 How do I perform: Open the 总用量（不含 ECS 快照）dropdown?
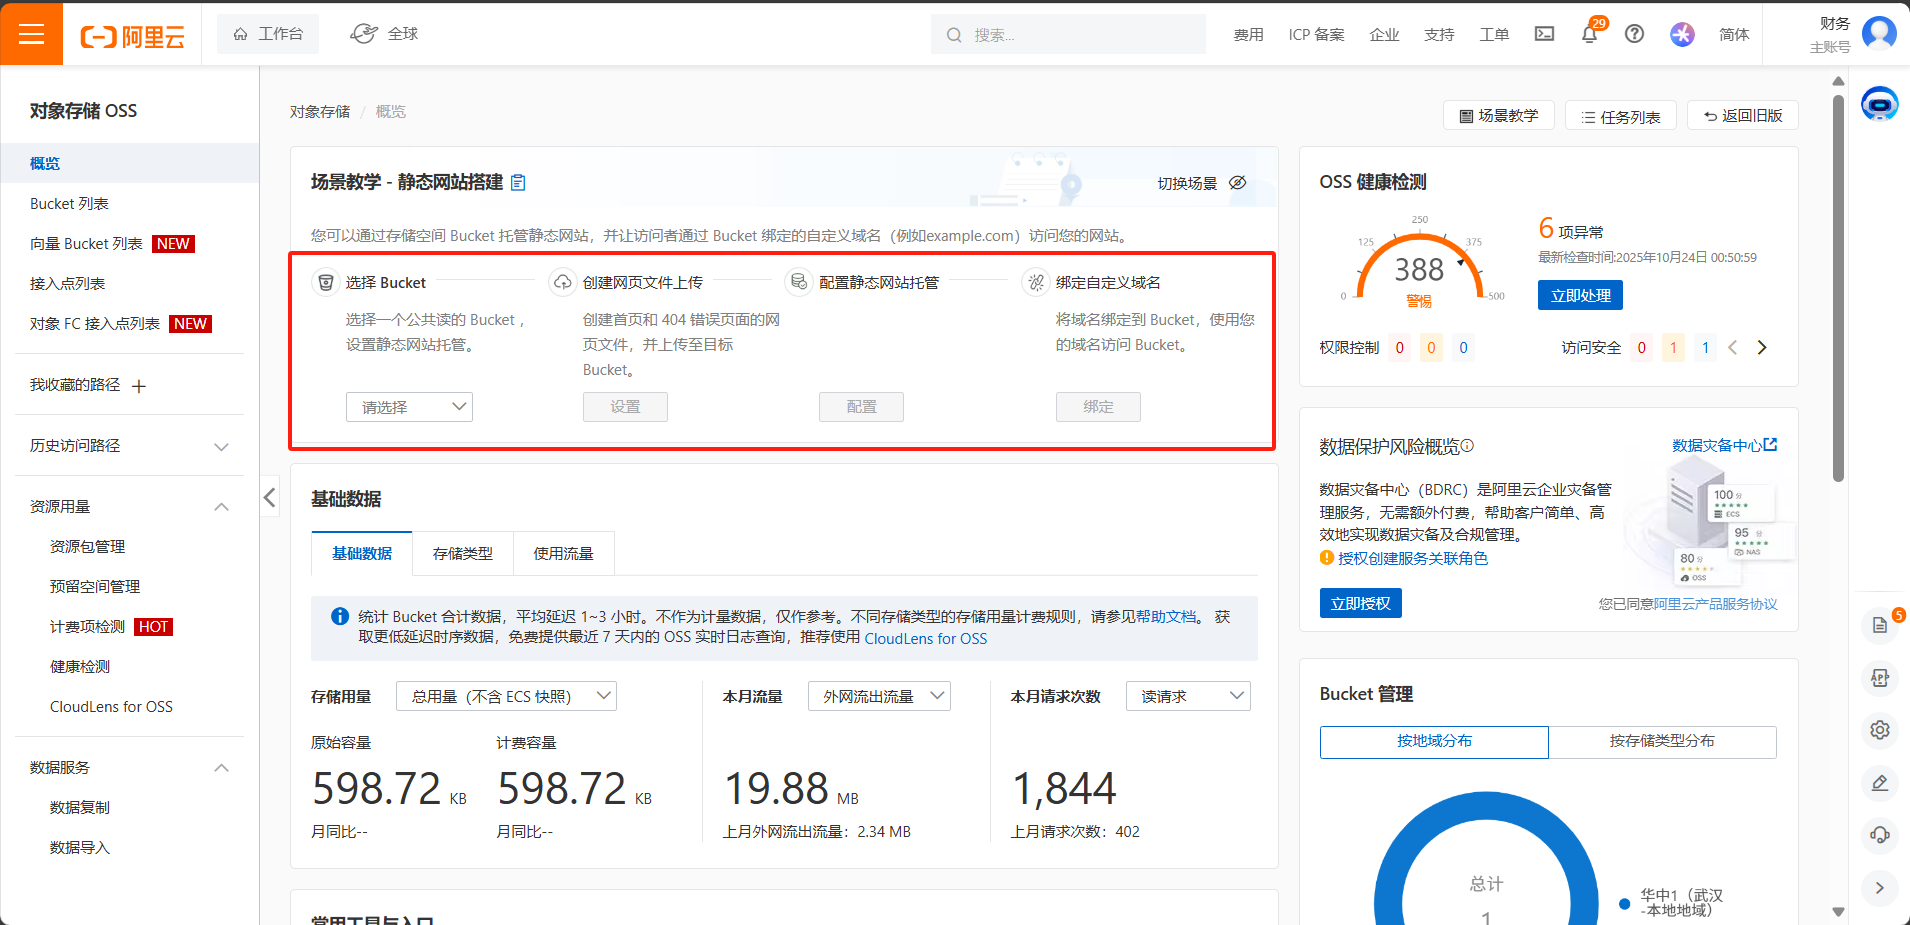[x=505, y=695]
